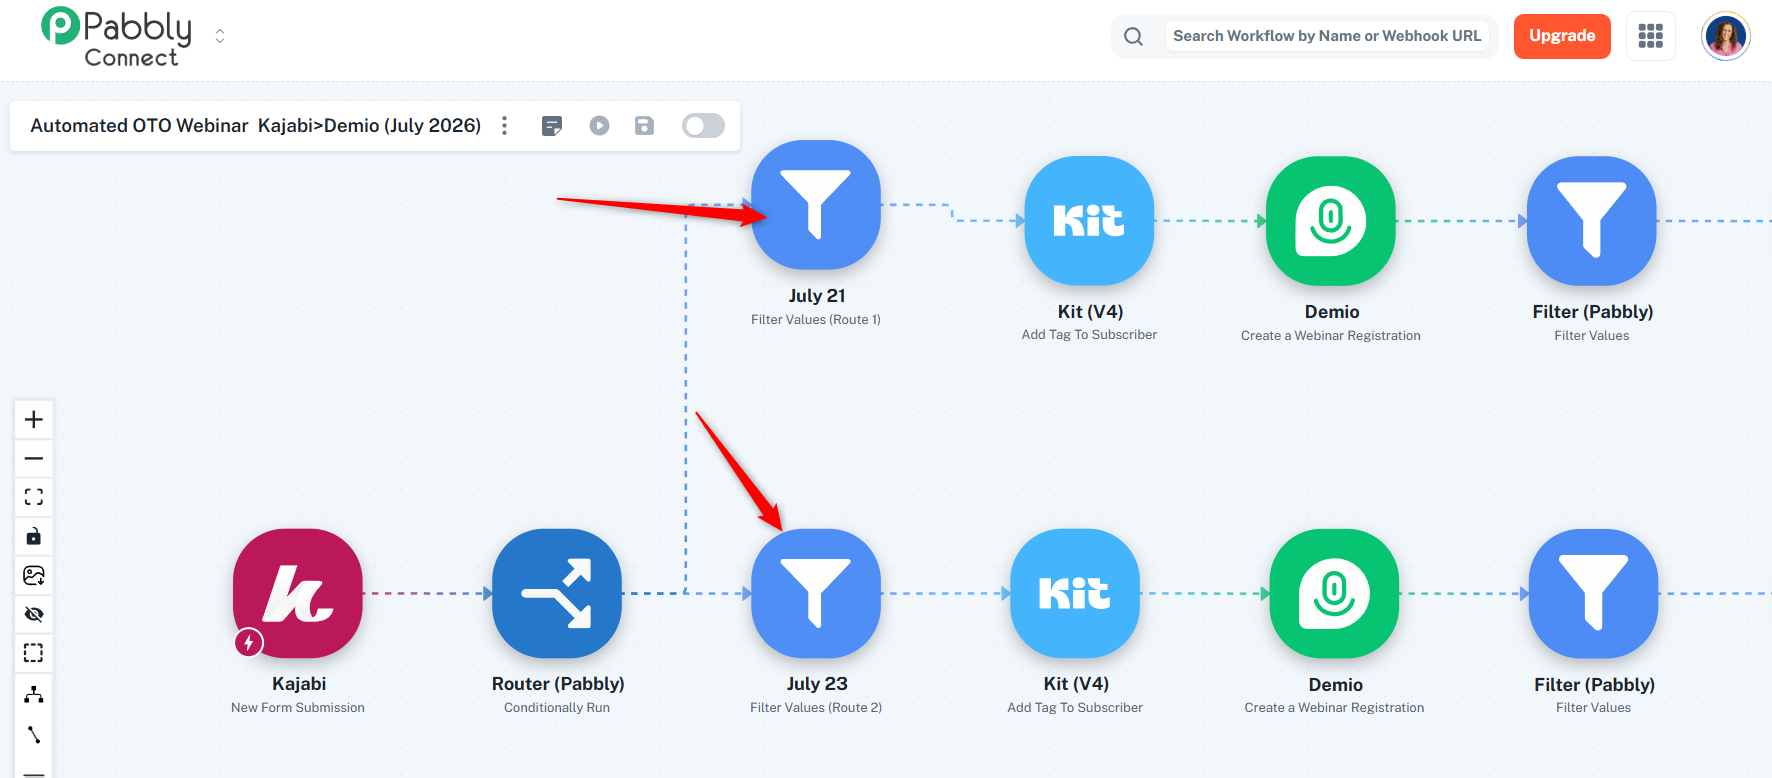Run the workflow with the play icon
Viewport: 1772px width, 778px height.
coord(599,125)
